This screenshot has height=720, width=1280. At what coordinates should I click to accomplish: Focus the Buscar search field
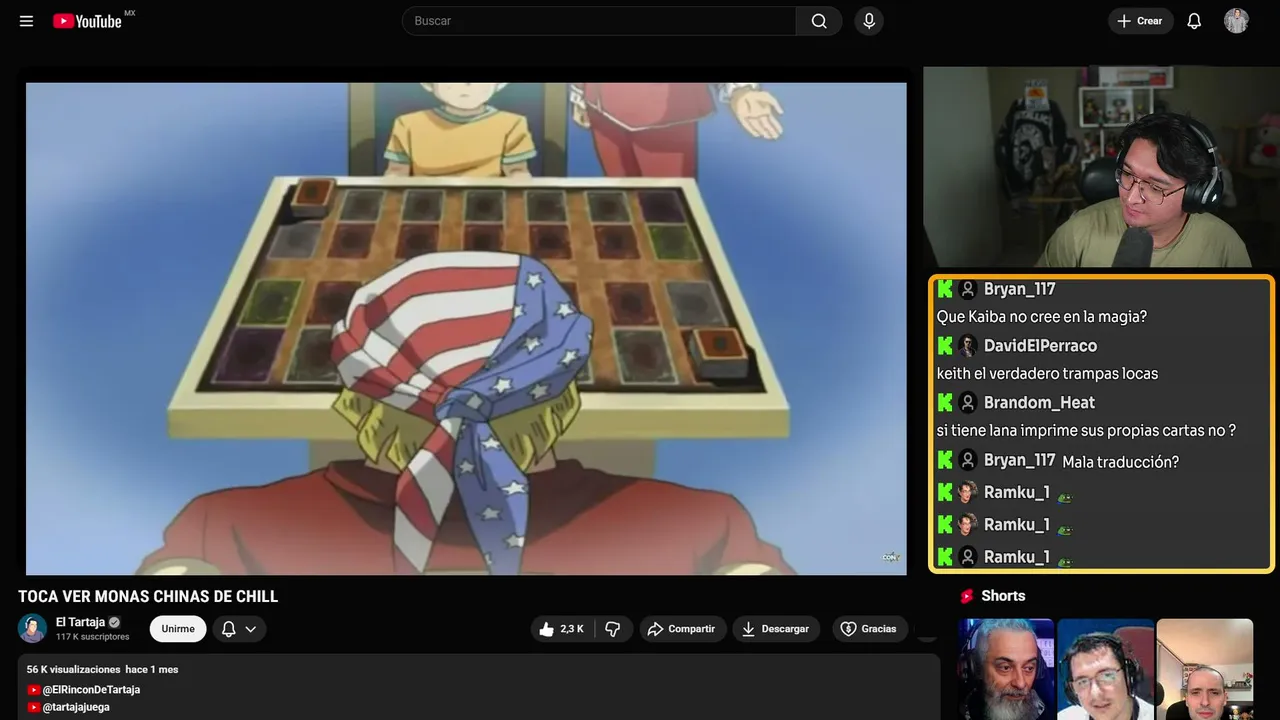point(599,21)
